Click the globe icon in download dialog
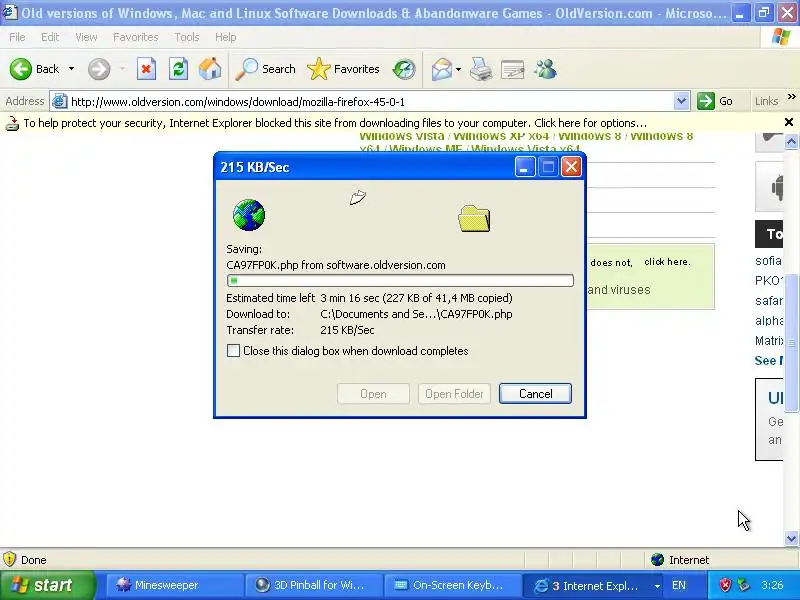The width and height of the screenshot is (800, 600). [249, 215]
